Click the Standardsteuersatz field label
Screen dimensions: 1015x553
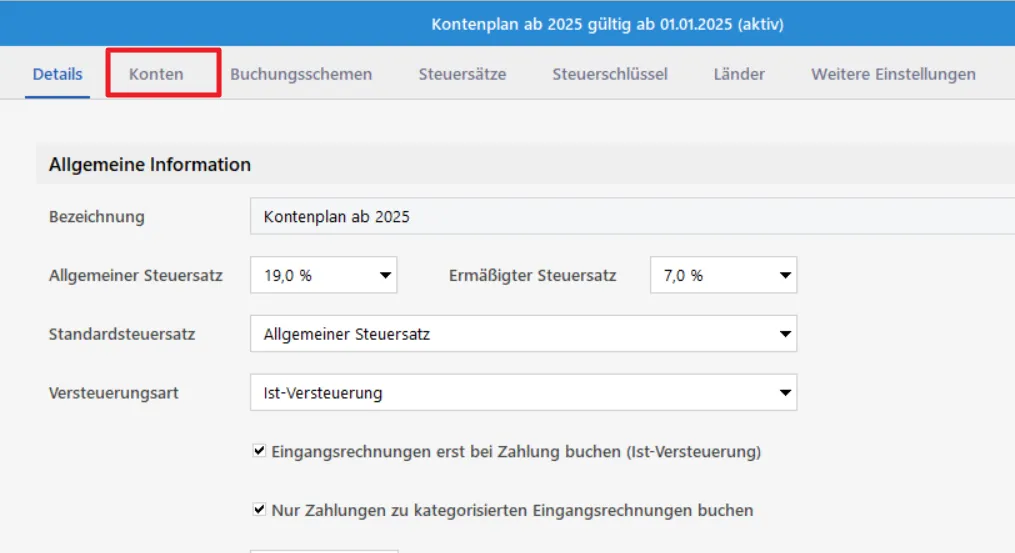pos(122,334)
